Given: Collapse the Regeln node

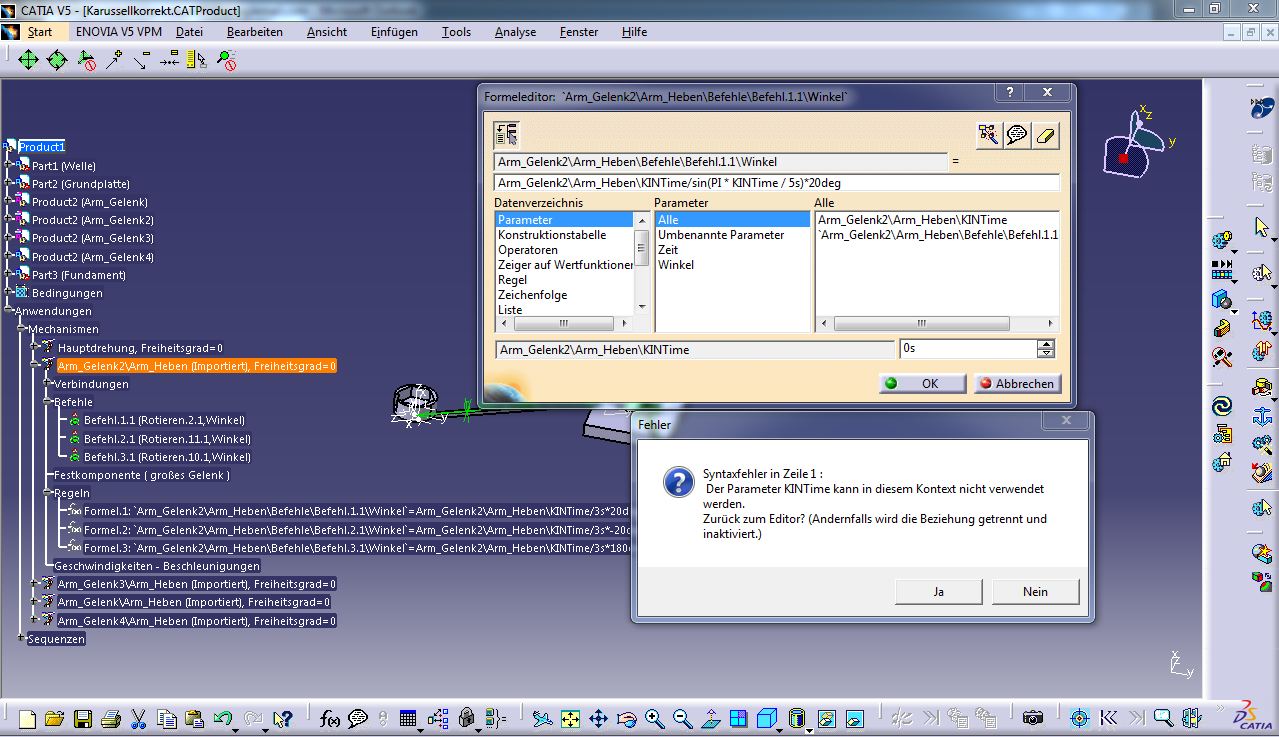Looking at the screenshot, I should 47,493.
